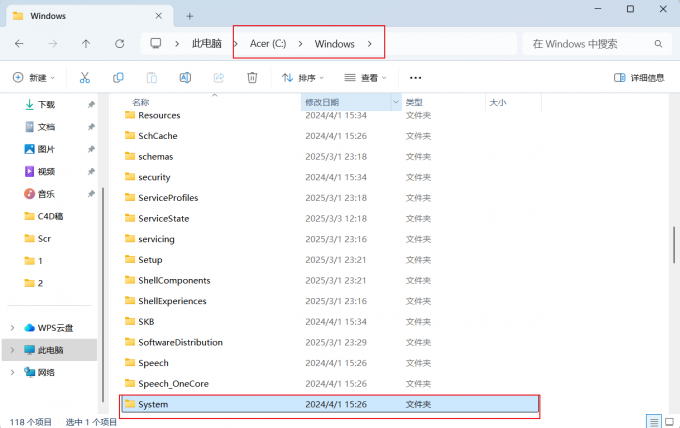The image size is (680, 428).
Task: Expand chevron after Acer (C:) breadcrumb
Action: pyautogui.click(x=300, y=44)
